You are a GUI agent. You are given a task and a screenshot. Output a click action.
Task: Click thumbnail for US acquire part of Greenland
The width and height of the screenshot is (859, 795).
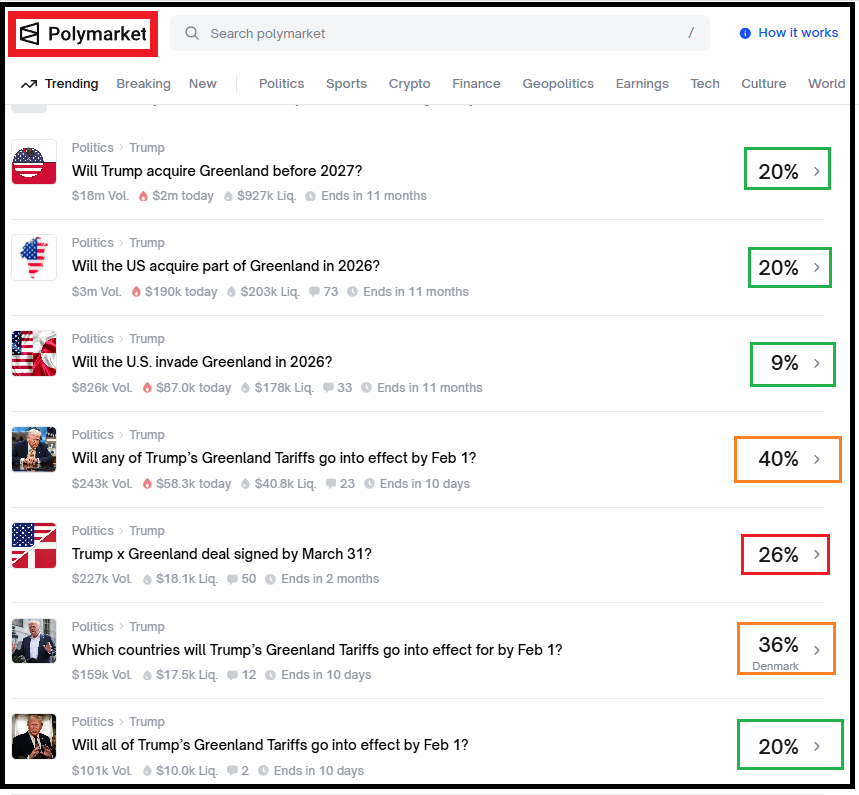click(x=34, y=258)
